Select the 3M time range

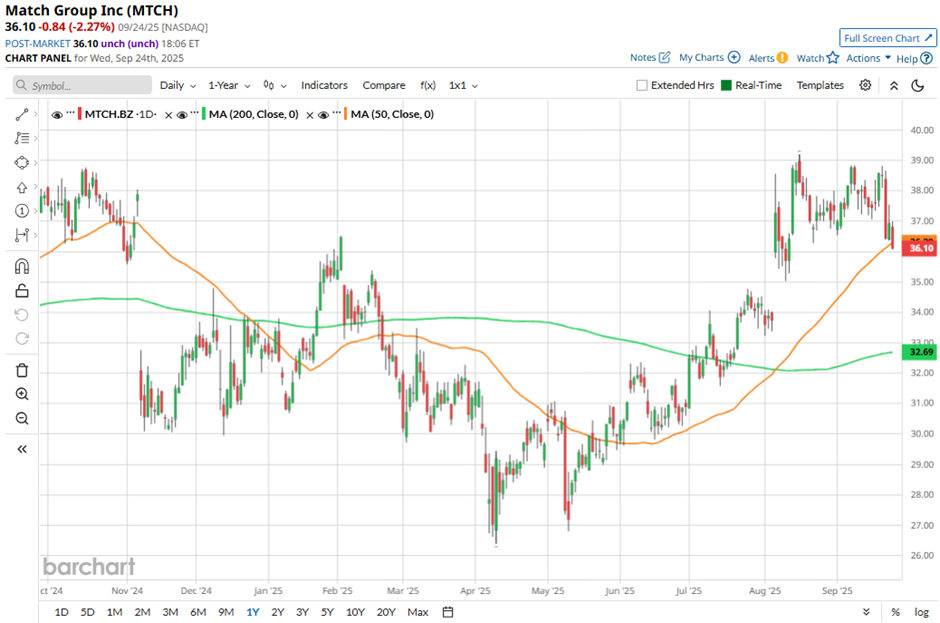coord(170,612)
